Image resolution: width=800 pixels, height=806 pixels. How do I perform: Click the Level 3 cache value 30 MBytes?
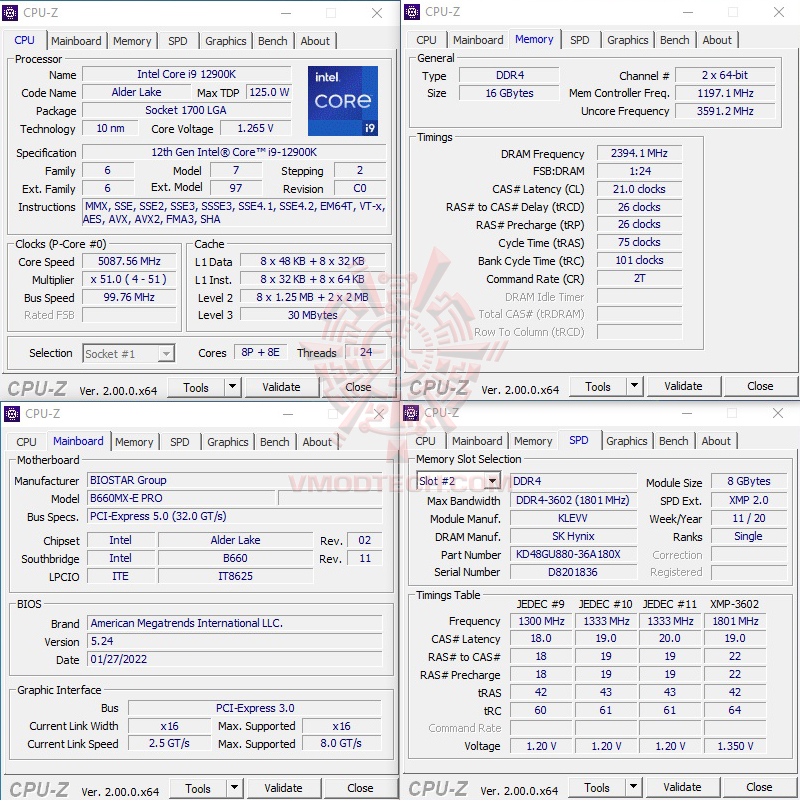313,315
